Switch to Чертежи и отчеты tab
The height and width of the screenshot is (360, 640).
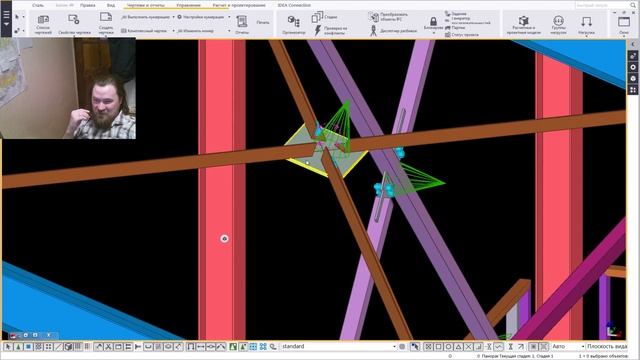point(146,5)
